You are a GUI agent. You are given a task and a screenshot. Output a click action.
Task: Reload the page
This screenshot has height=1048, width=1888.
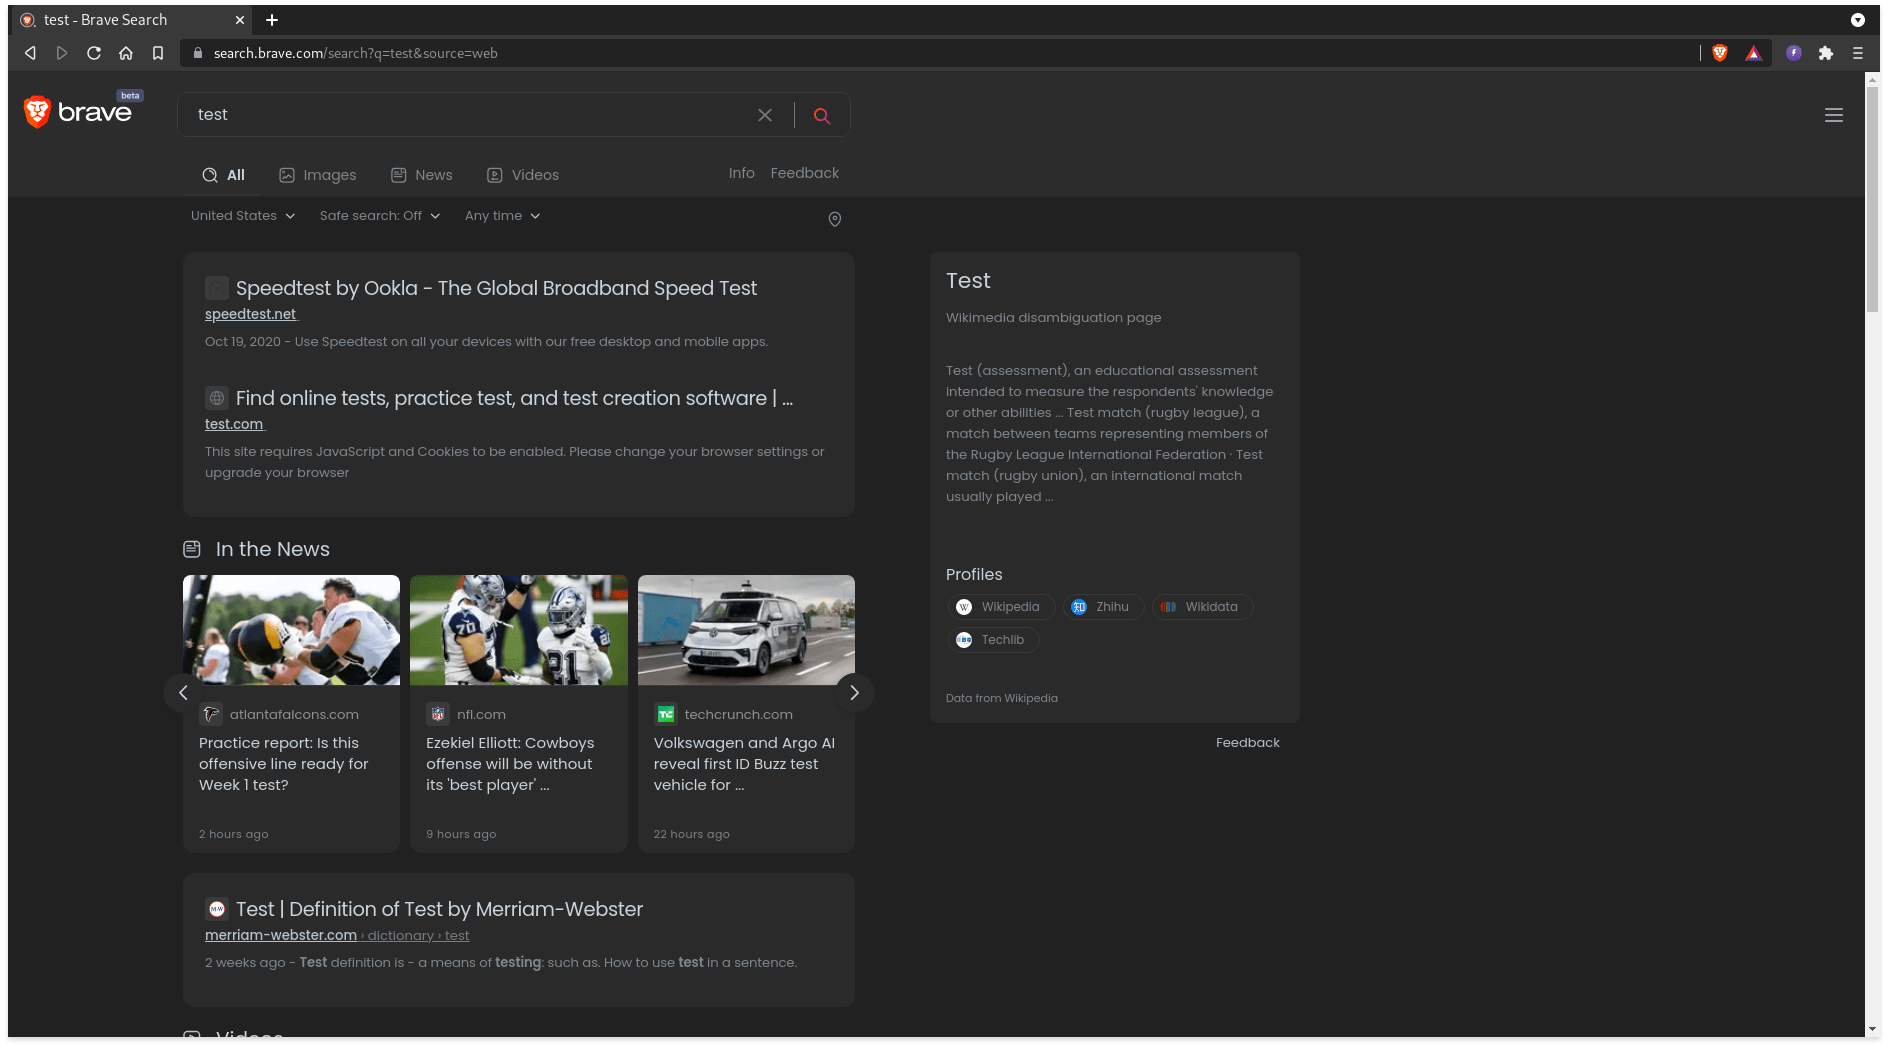tap(94, 53)
